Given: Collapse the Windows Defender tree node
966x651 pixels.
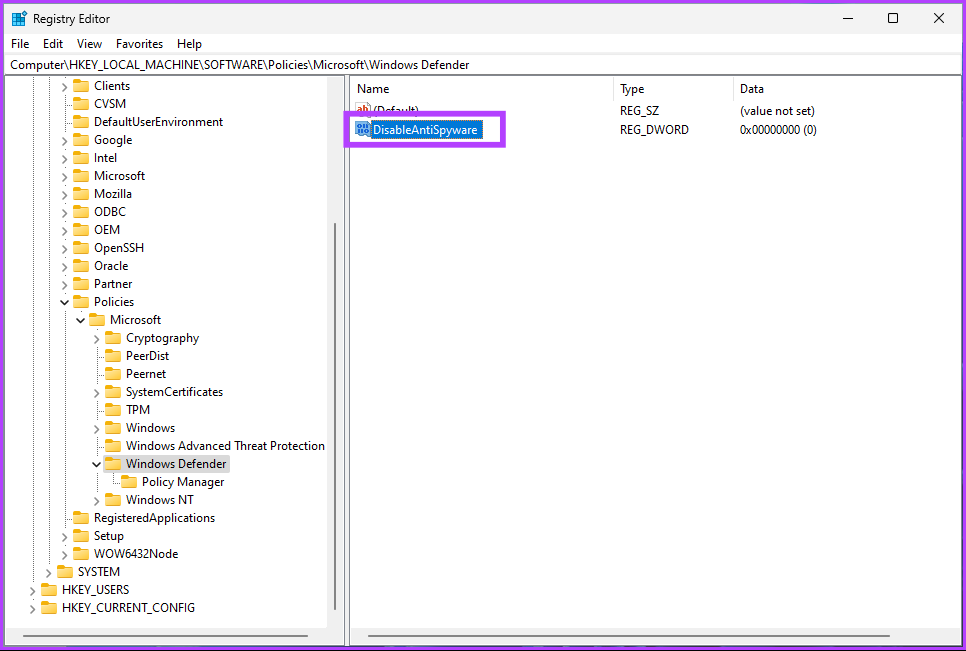Looking at the screenshot, I should point(97,464).
